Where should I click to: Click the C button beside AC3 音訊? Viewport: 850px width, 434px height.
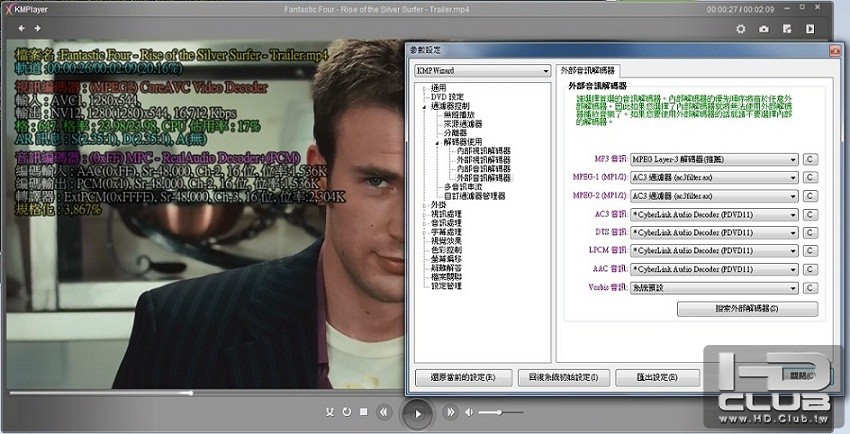[810, 215]
